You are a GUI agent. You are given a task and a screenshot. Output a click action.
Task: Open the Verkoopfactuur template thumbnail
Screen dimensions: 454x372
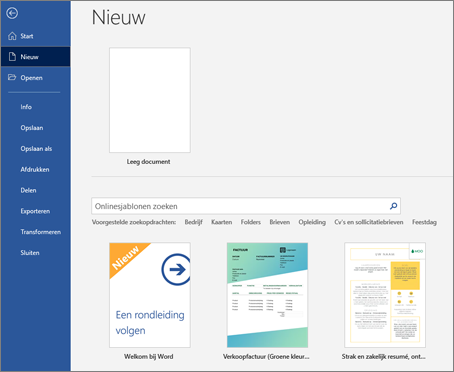click(x=267, y=295)
